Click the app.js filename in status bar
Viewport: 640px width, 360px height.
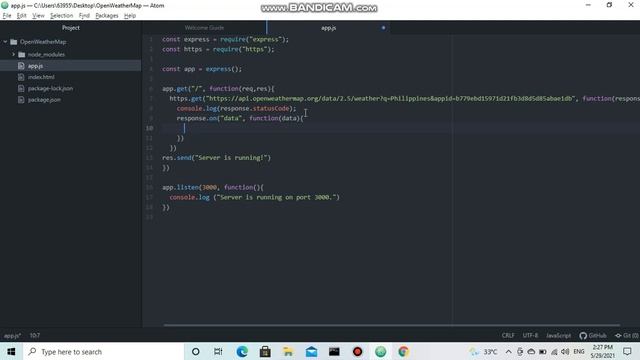point(12,336)
